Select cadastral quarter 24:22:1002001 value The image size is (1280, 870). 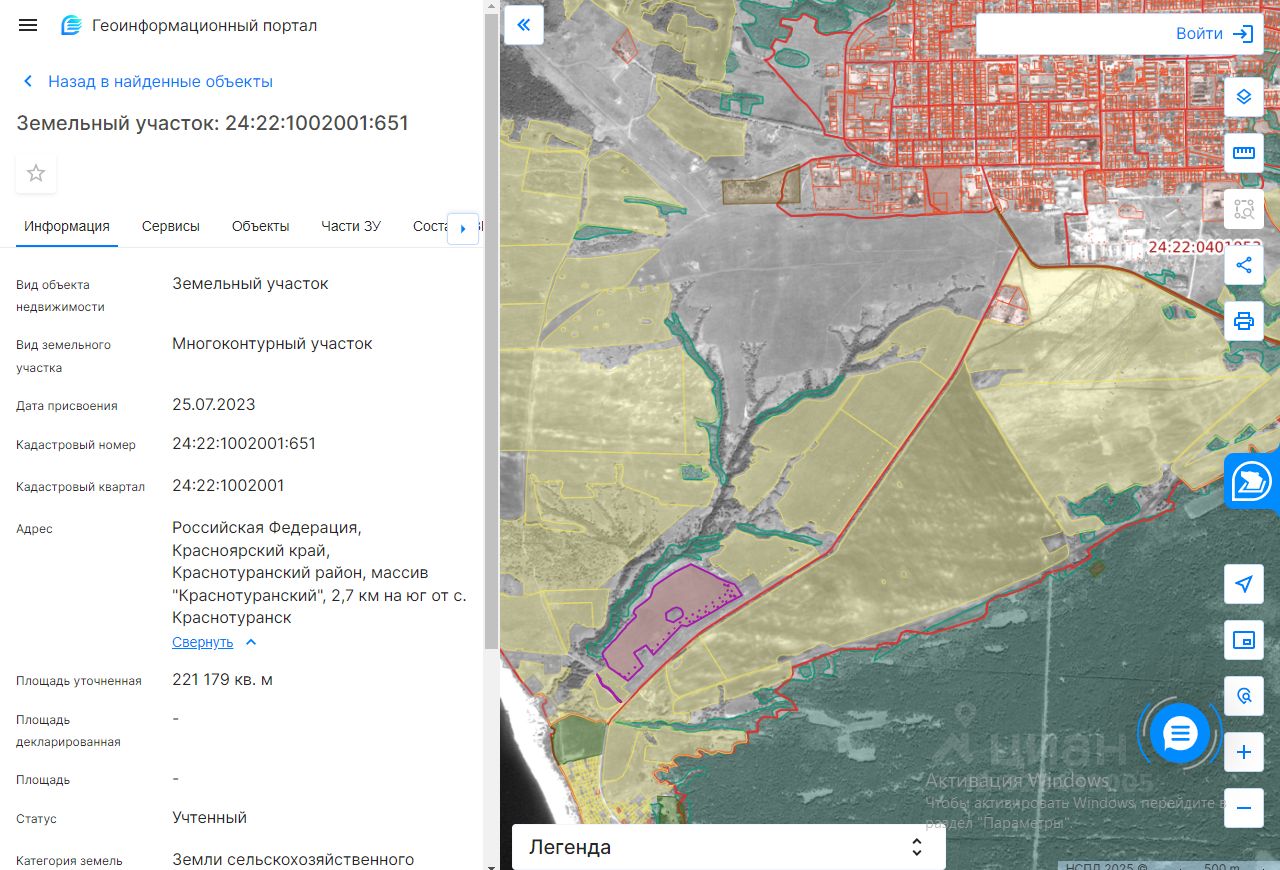pos(228,485)
